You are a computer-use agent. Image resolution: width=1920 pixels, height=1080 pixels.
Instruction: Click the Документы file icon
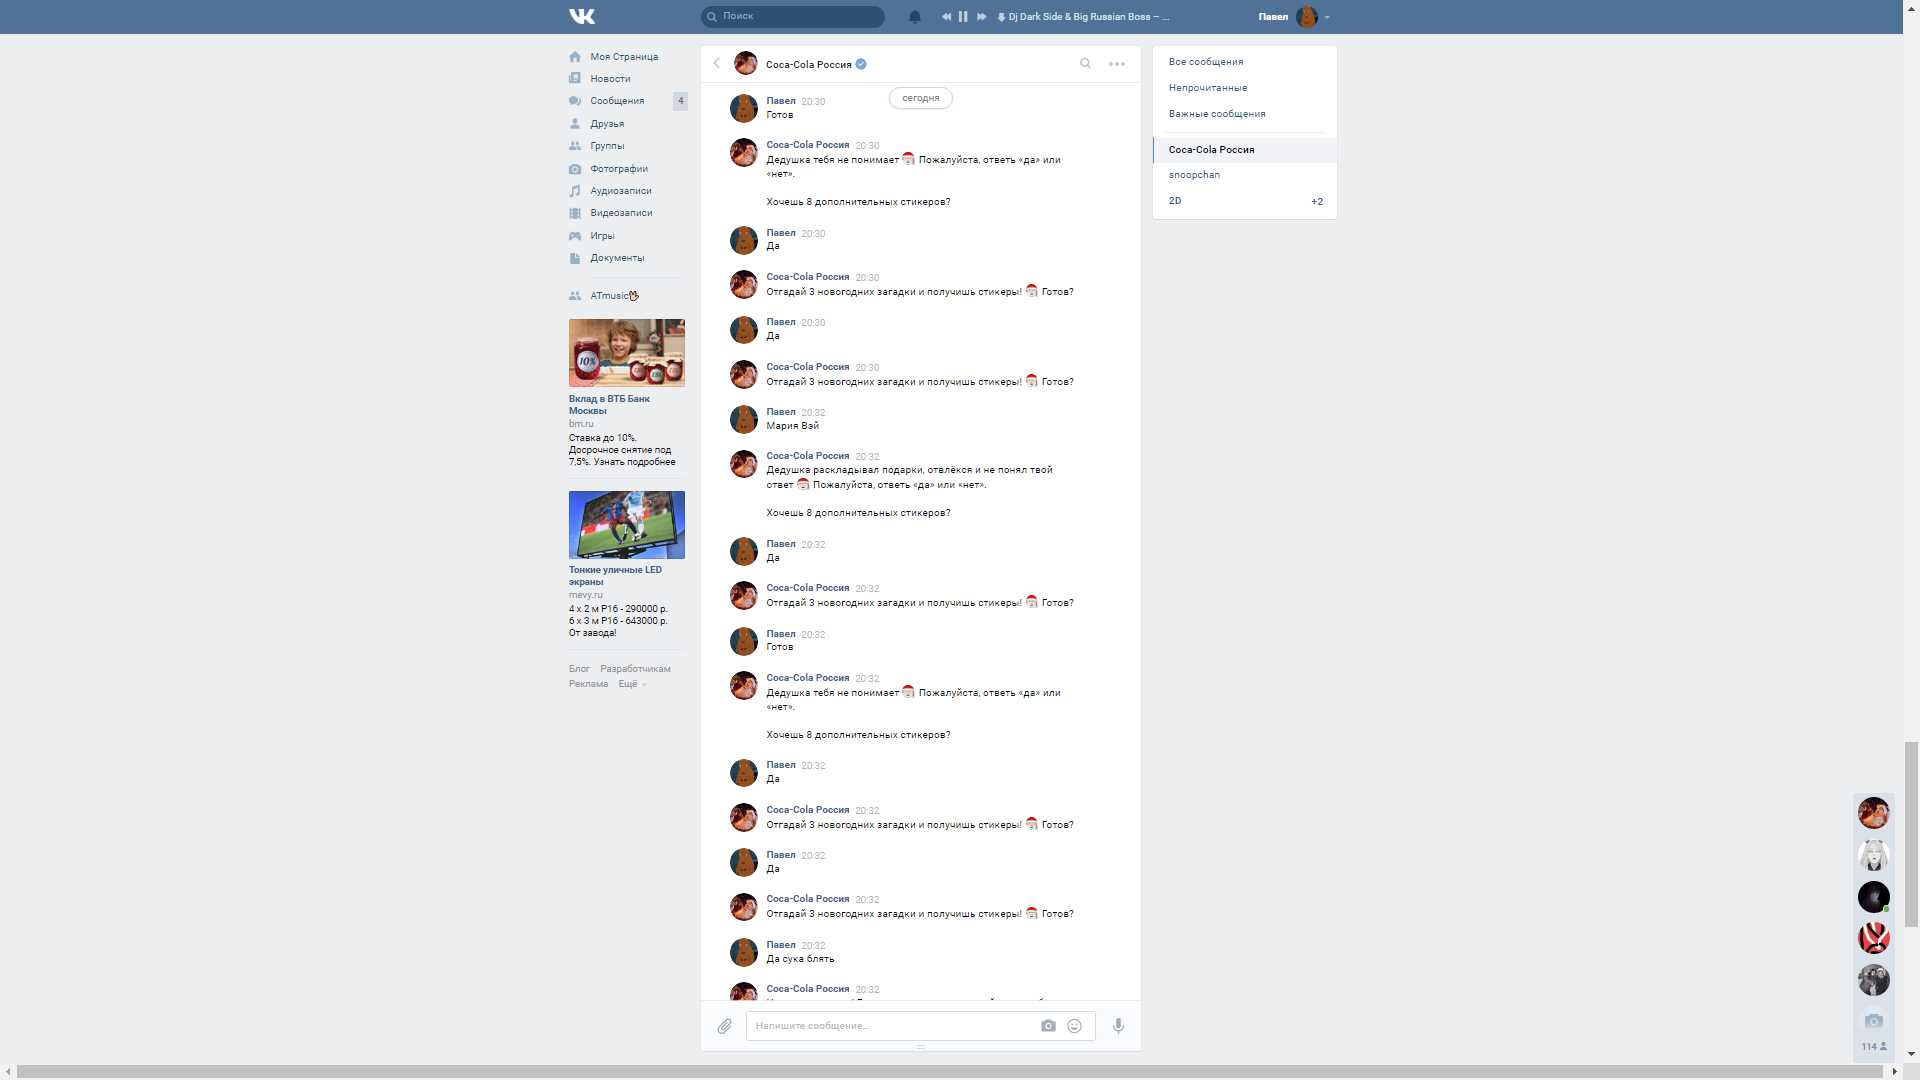[575, 258]
